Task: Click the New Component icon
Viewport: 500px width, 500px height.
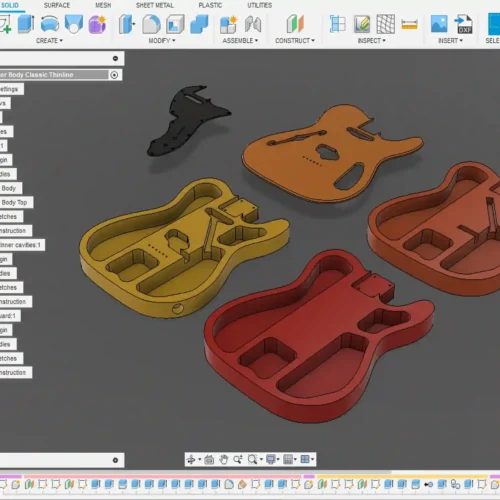Action: (228, 24)
